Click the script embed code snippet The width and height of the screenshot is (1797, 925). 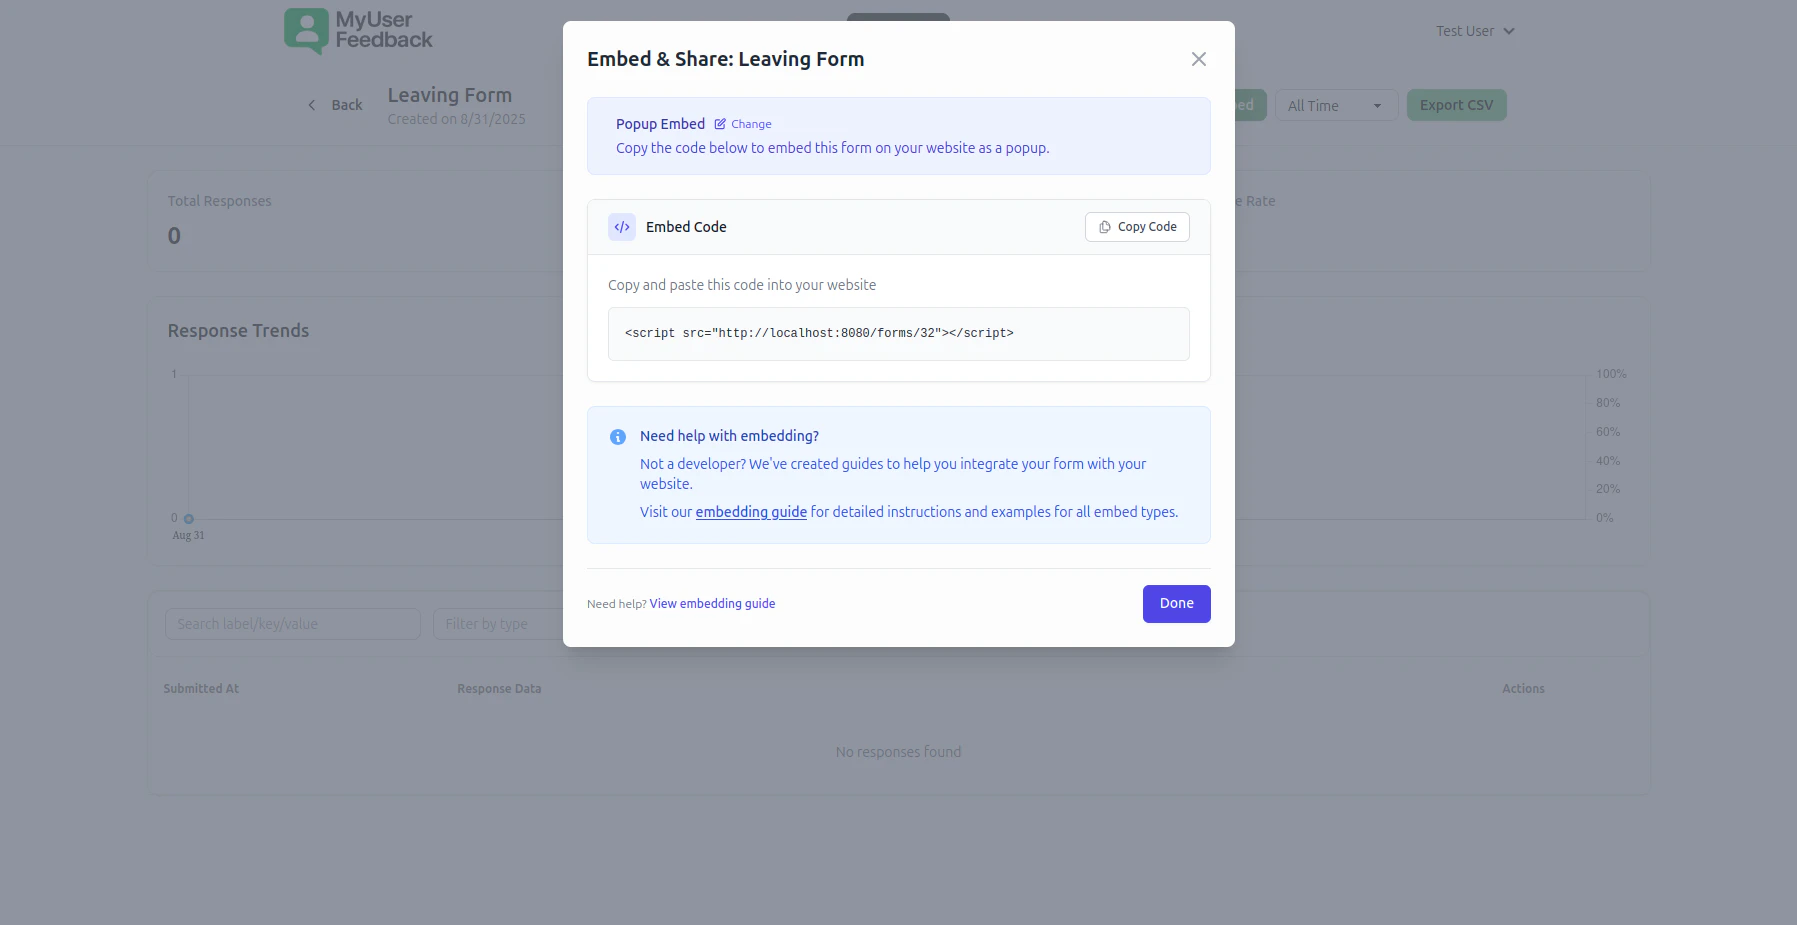pyautogui.click(x=819, y=333)
